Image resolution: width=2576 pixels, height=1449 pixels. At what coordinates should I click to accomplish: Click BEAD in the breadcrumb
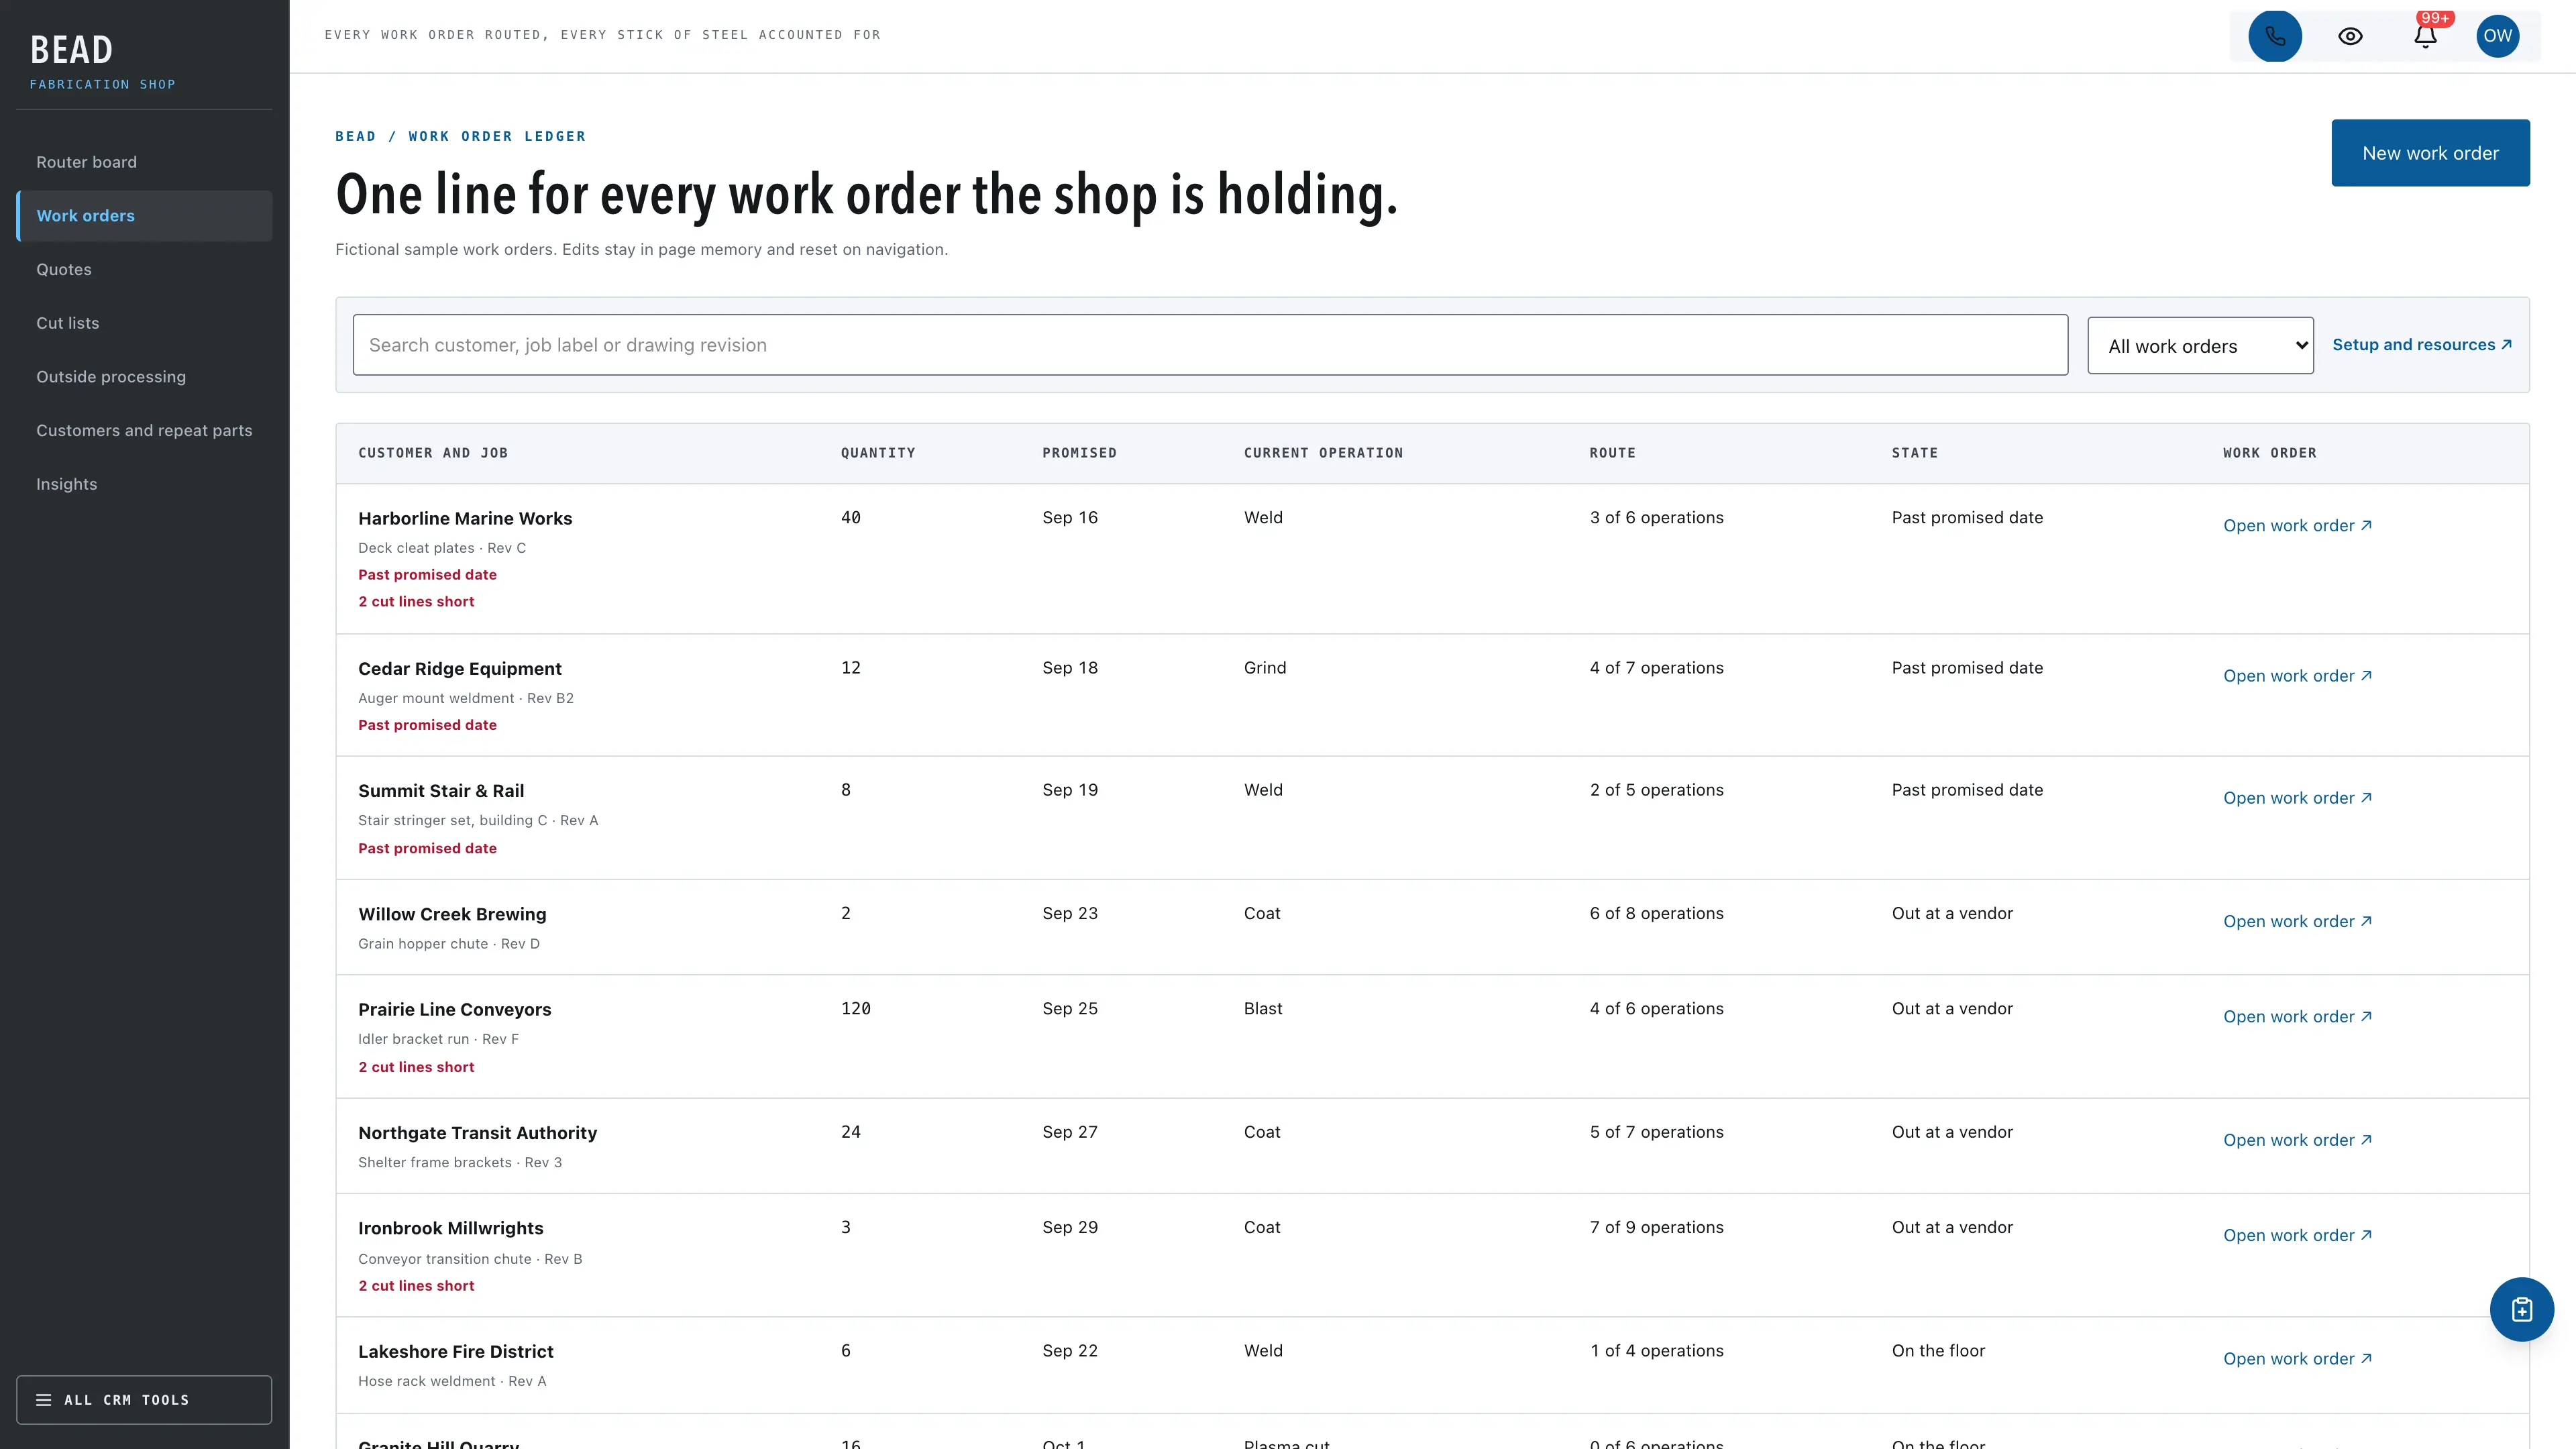[356, 136]
